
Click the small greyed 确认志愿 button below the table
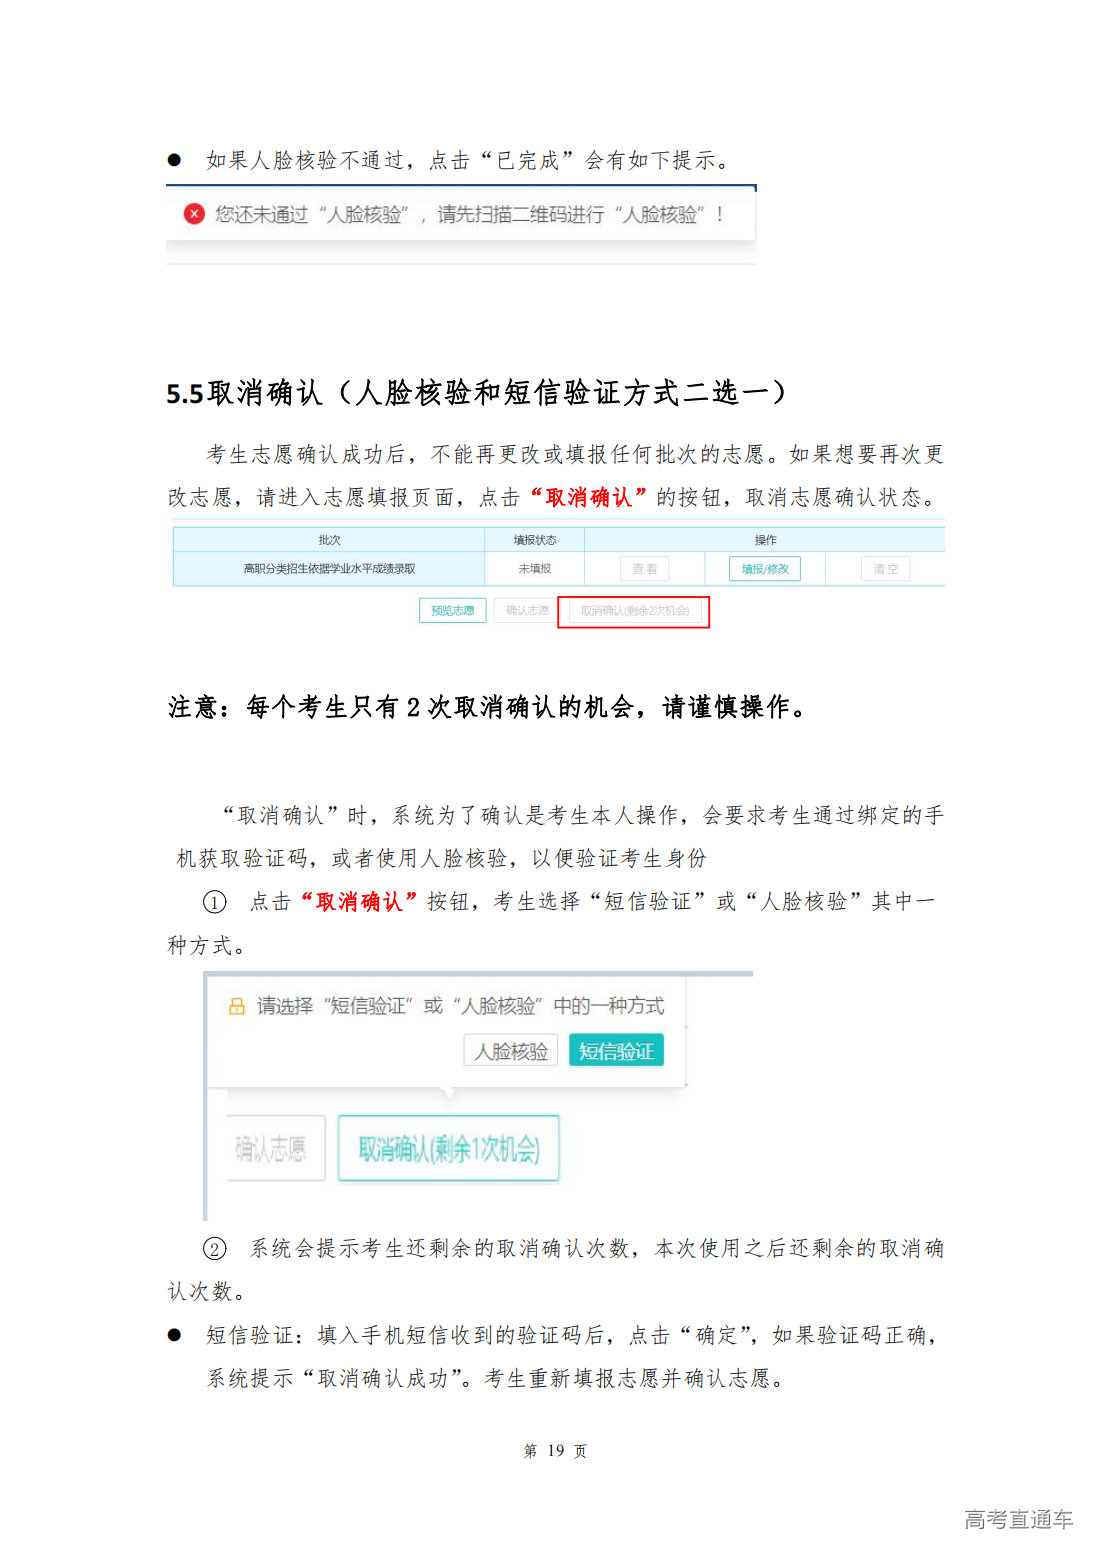526,610
